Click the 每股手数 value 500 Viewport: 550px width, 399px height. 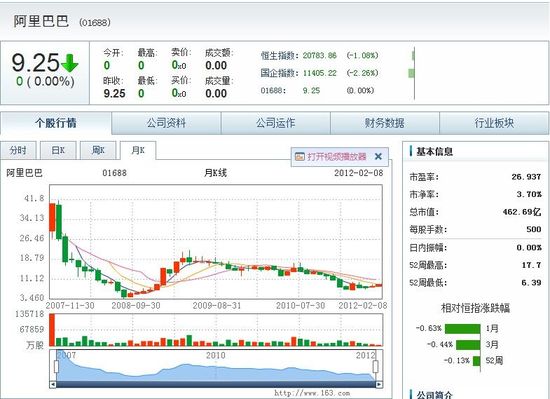(534, 229)
